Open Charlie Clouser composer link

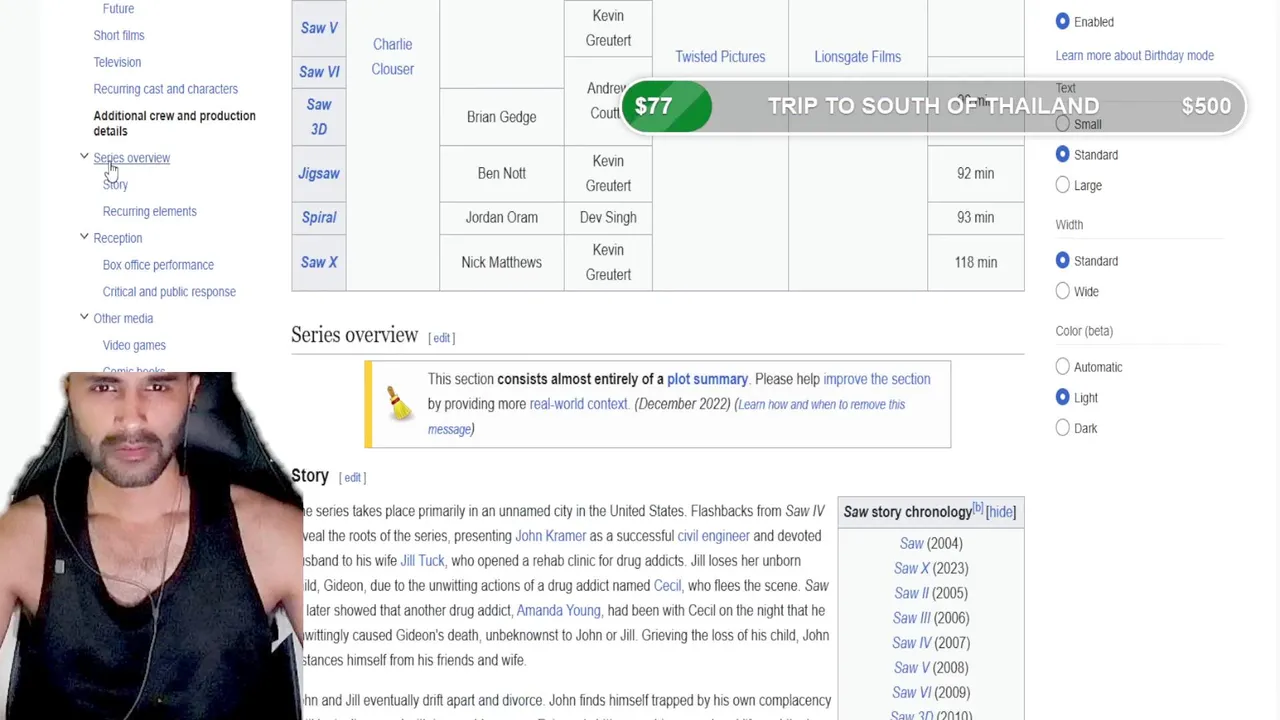[x=392, y=56]
